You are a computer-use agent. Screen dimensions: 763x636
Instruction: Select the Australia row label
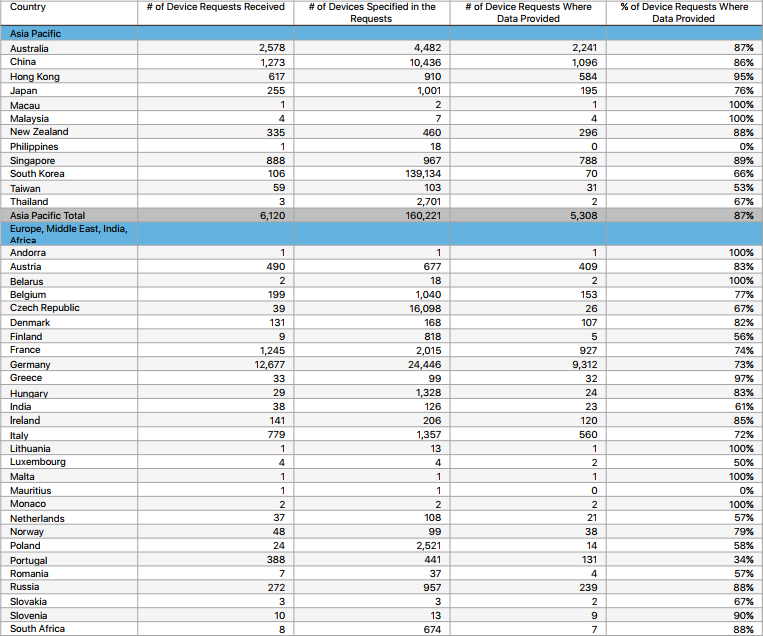point(29,48)
